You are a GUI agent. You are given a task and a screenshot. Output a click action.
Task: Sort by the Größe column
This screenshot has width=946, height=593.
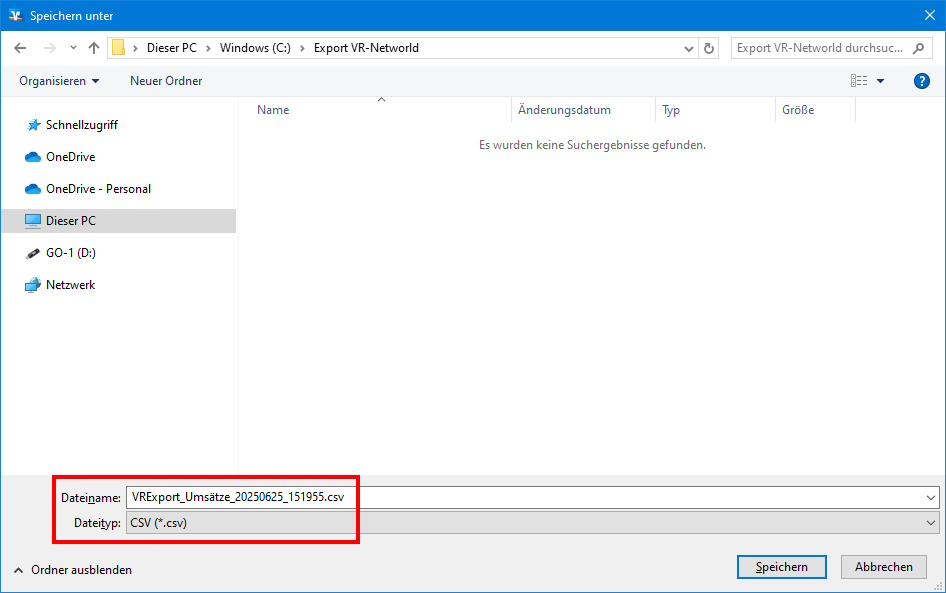[798, 110]
